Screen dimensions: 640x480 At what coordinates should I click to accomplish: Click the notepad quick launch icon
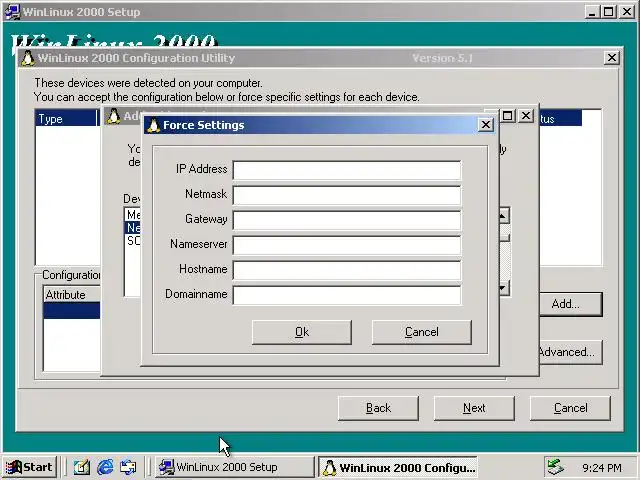pos(82,467)
